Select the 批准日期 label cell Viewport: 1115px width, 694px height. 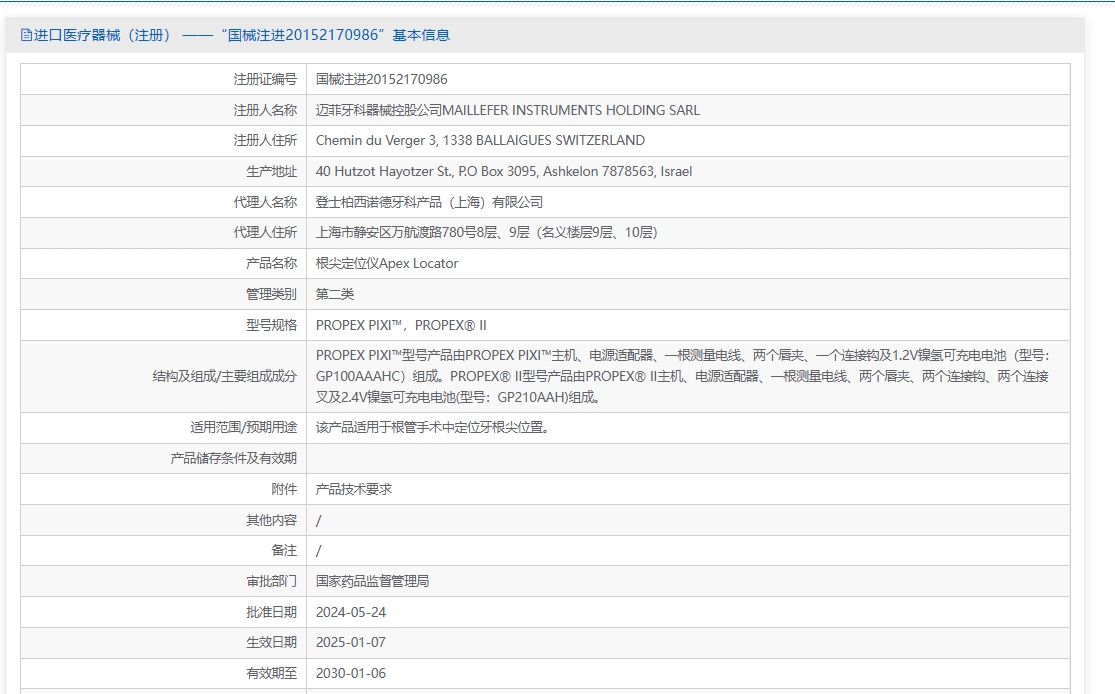click(164, 612)
